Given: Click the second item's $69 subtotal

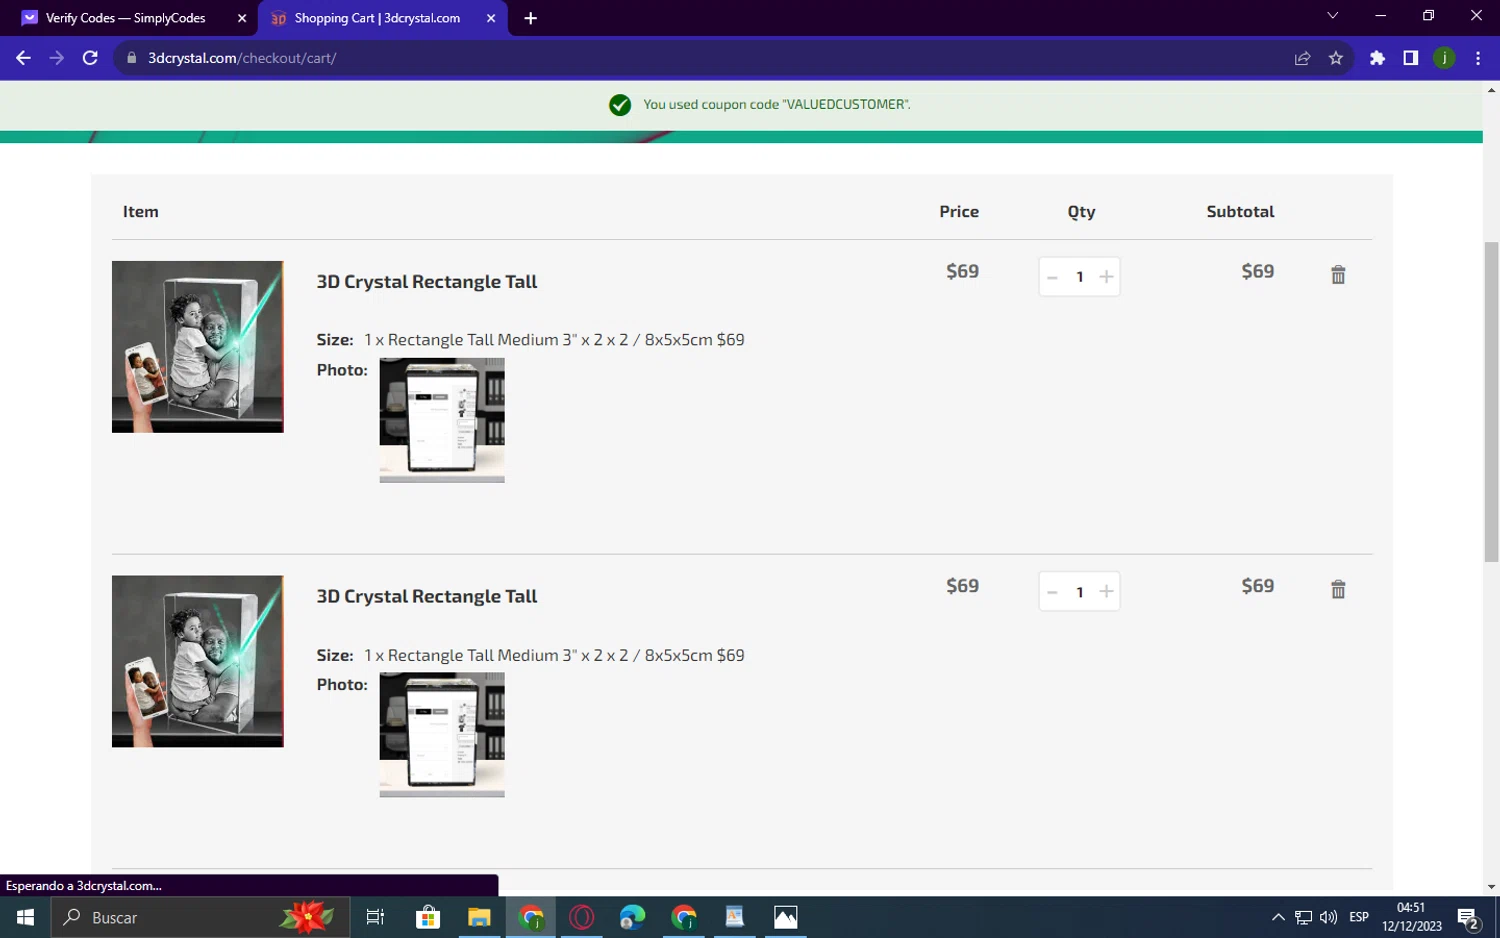Looking at the screenshot, I should coord(1257,586).
